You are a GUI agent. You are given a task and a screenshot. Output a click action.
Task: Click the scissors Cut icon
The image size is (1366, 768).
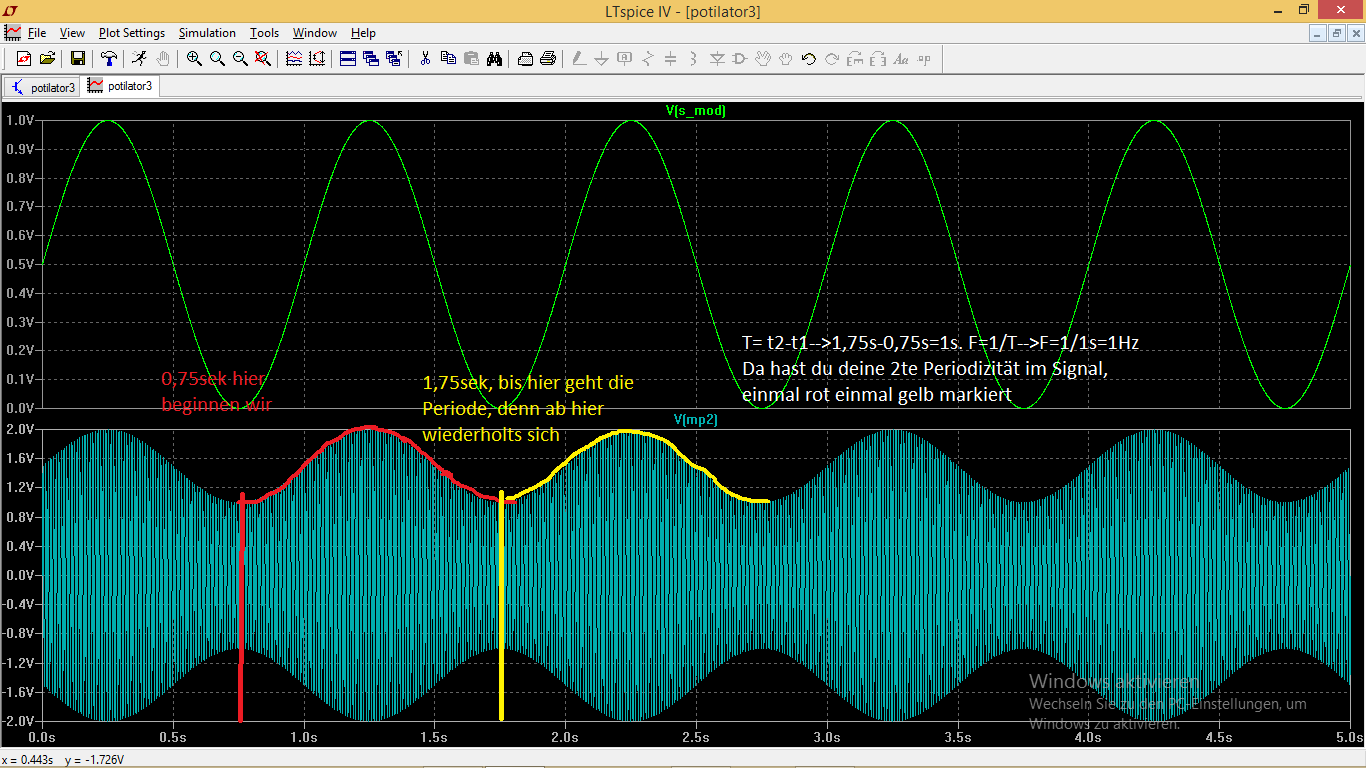click(425, 59)
